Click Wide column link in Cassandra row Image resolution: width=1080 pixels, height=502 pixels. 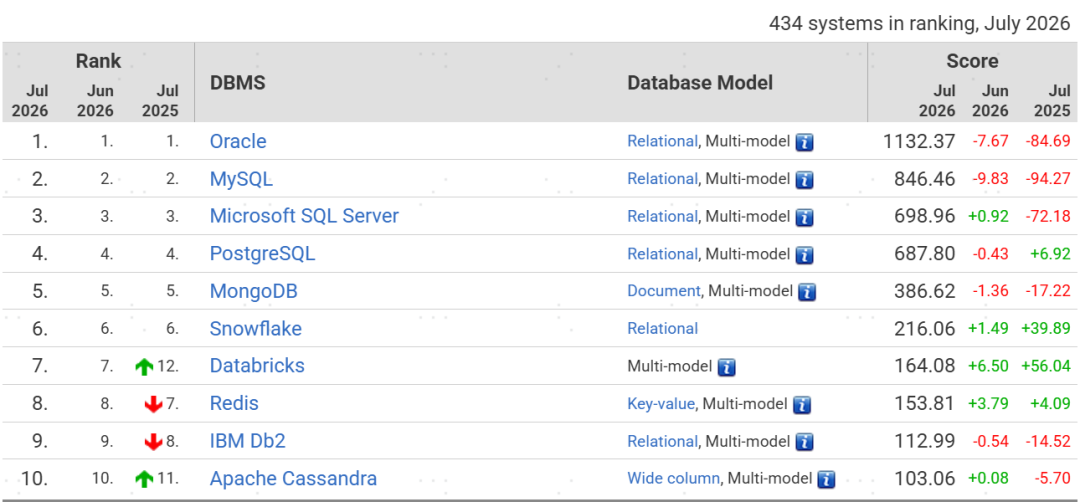coord(674,478)
